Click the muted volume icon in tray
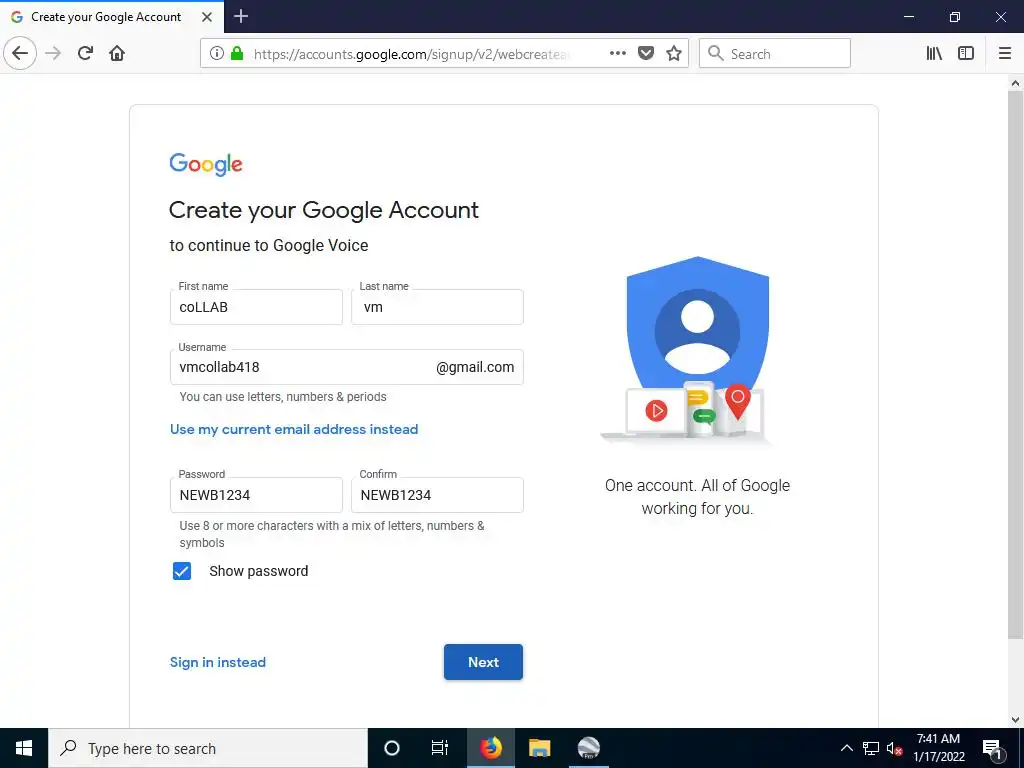This screenshot has height=768, width=1024. [x=894, y=748]
